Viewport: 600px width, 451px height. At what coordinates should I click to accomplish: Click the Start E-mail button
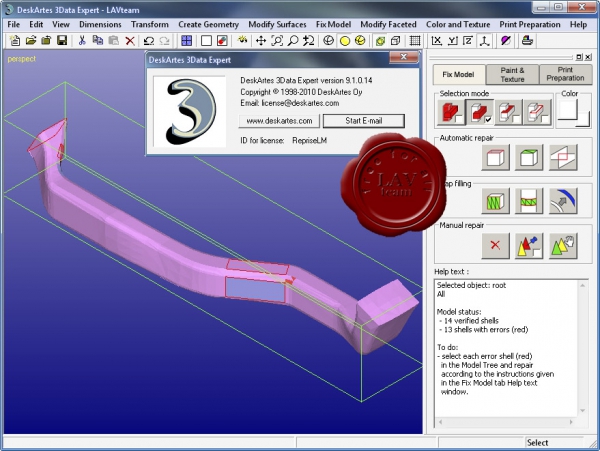[364, 121]
